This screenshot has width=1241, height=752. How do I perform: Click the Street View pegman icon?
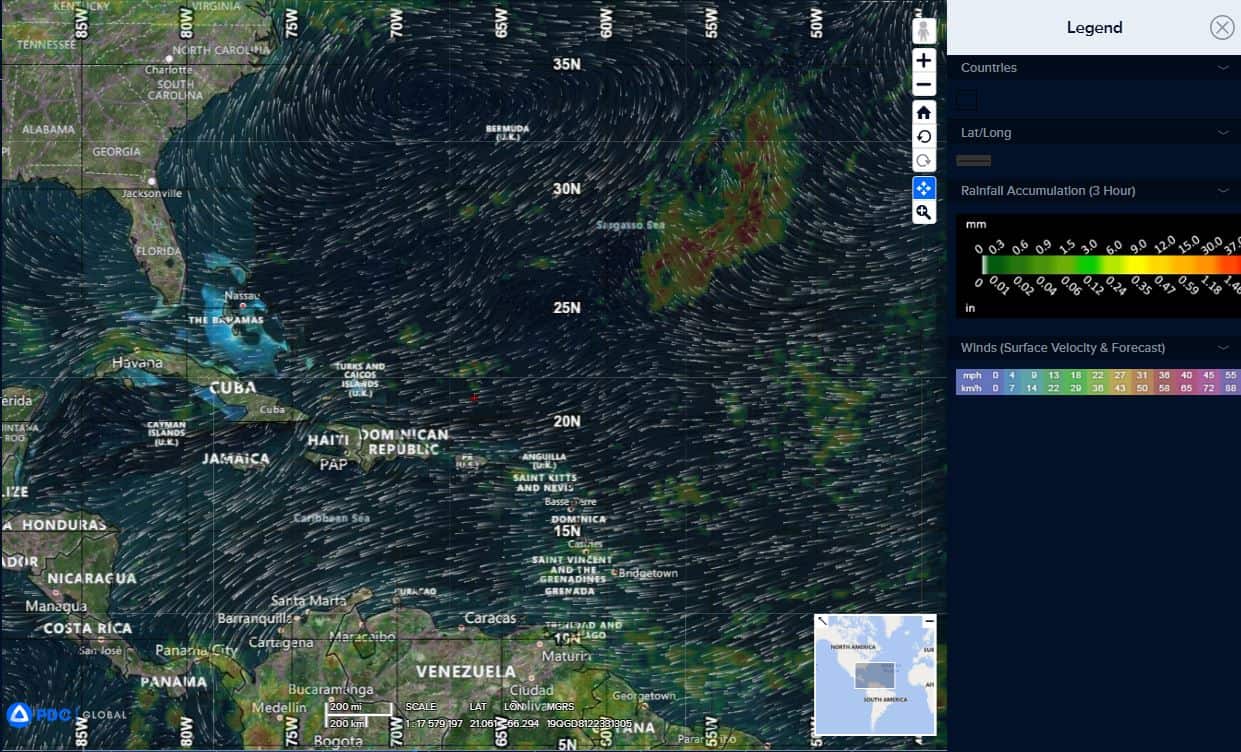[924, 31]
